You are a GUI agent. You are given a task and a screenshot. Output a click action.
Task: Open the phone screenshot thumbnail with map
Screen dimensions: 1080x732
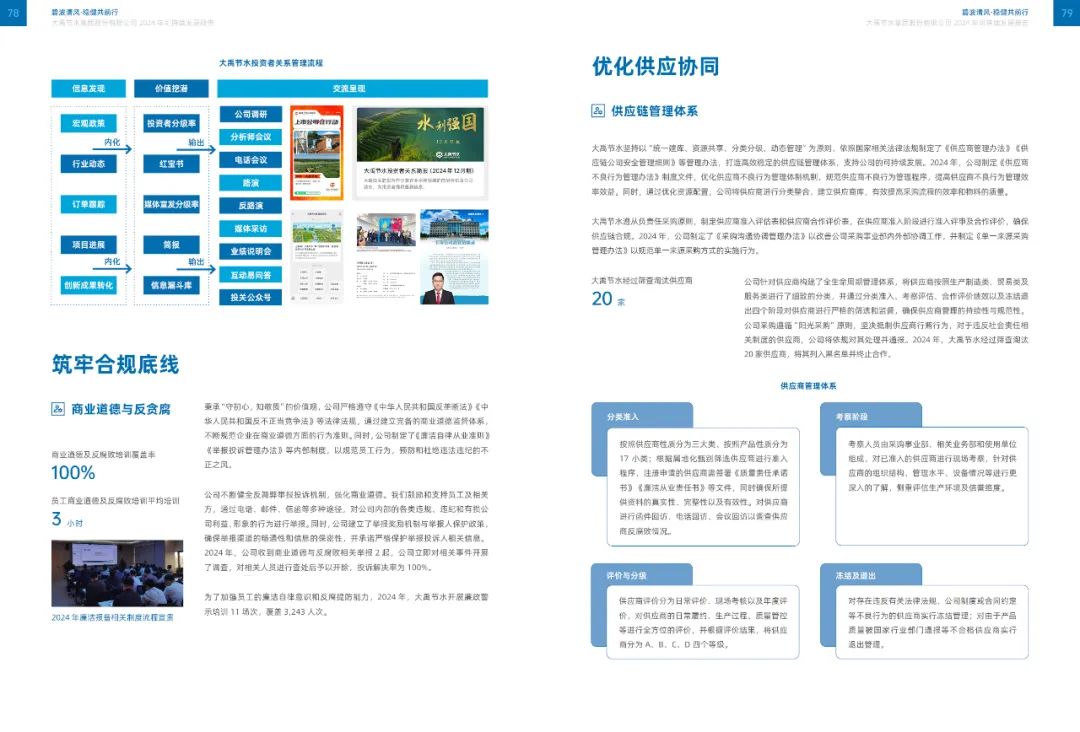(x=317, y=256)
